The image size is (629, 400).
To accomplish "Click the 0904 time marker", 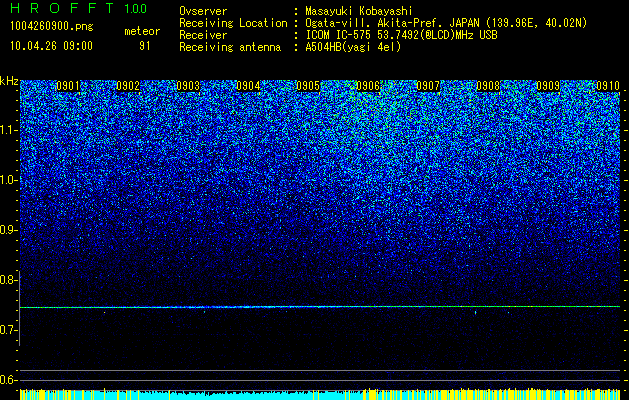I will 248,86.
